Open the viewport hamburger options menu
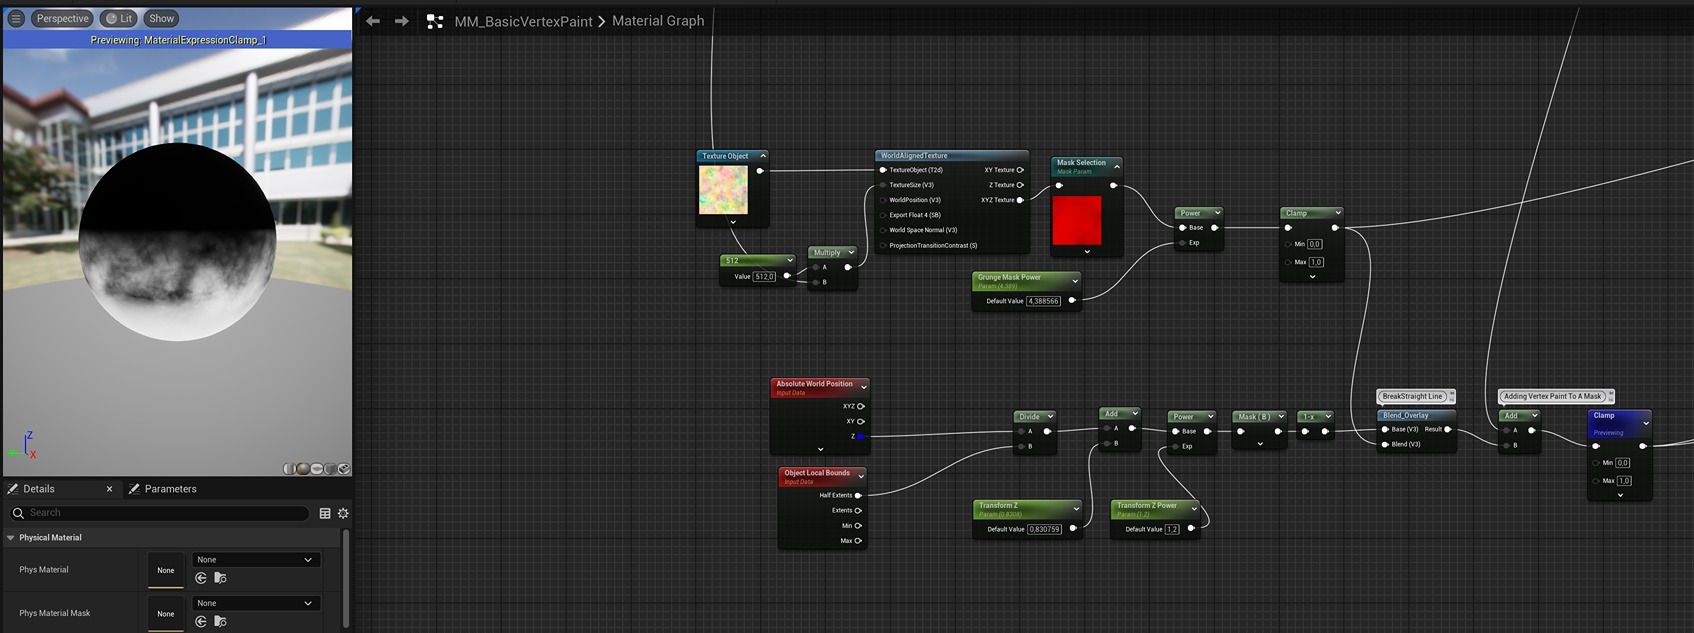This screenshot has height=633, width=1694. [x=16, y=18]
